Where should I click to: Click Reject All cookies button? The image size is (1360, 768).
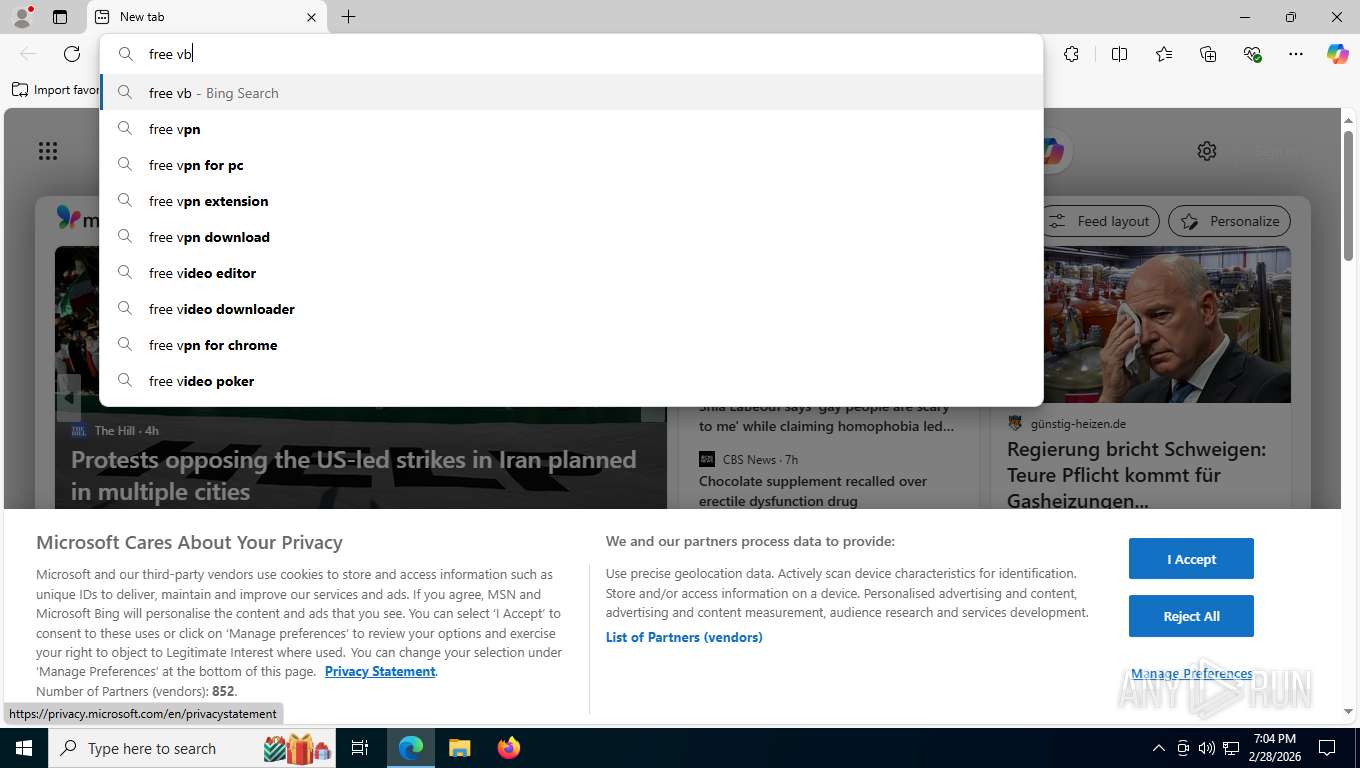click(1191, 616)
